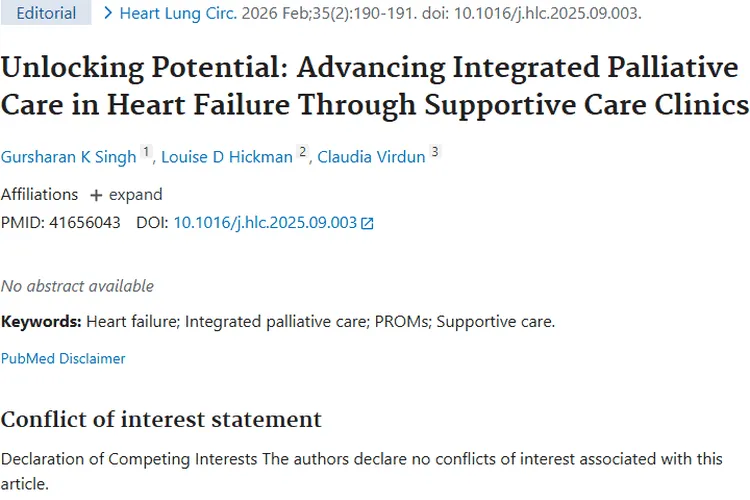This screenshot has height=500, width=750.
Task: Click affiliation superscript 1 after Singh
Action: coord(146,152)
